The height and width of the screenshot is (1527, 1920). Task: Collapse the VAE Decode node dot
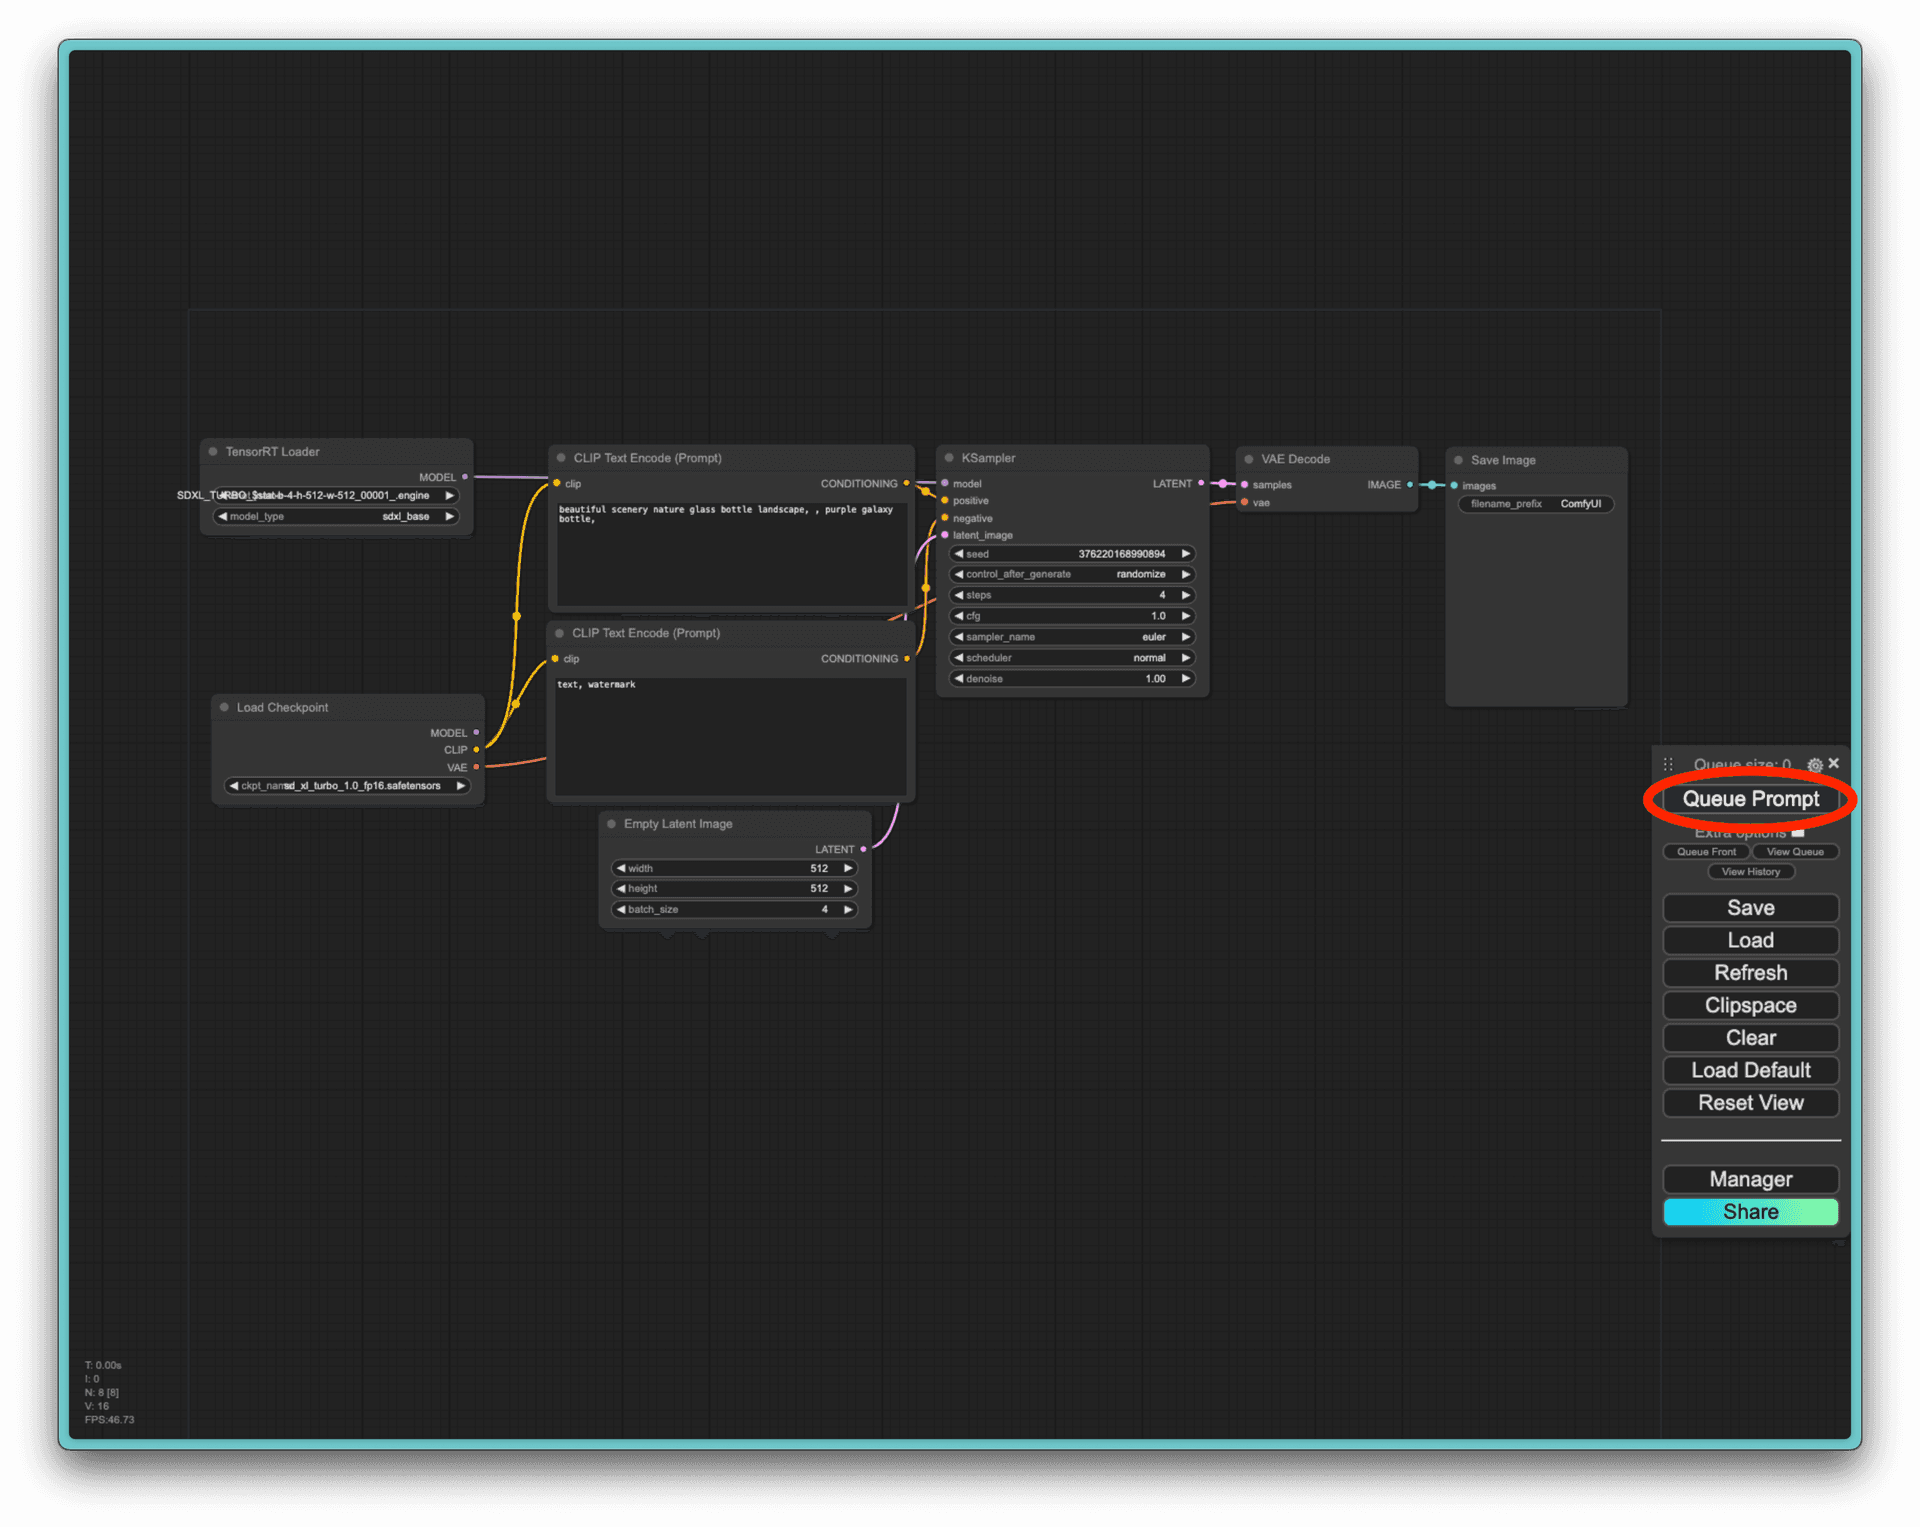click(x=1249, y=459)
